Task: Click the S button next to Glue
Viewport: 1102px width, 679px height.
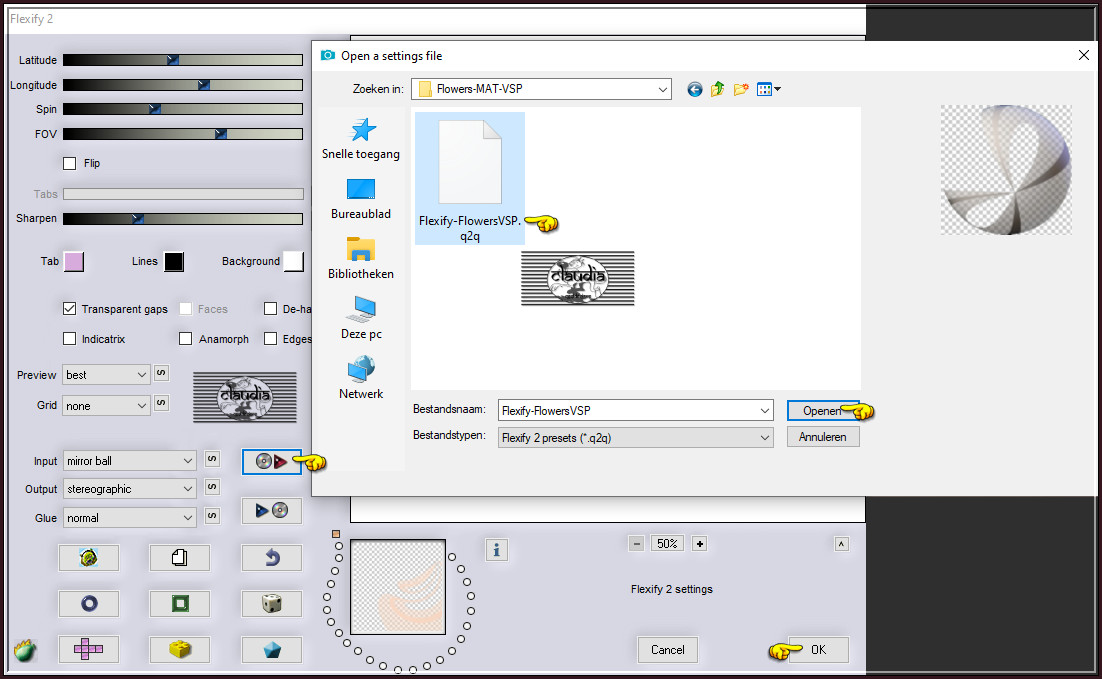Action: coord(212,516)
